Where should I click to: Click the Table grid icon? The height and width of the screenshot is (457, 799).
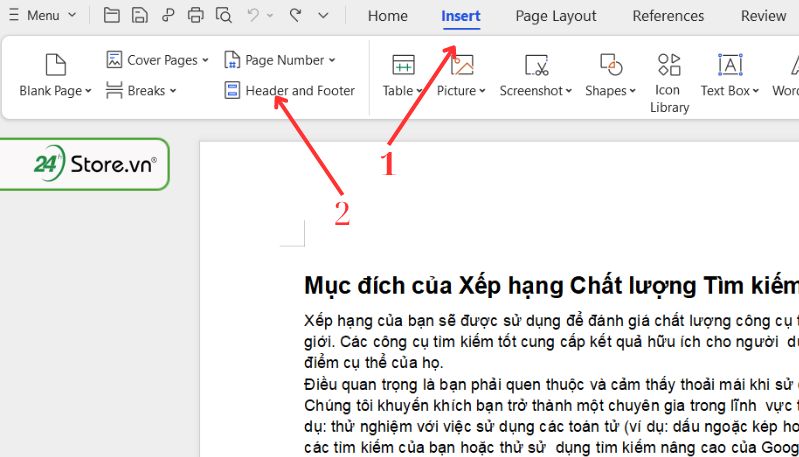click(403, 65)
